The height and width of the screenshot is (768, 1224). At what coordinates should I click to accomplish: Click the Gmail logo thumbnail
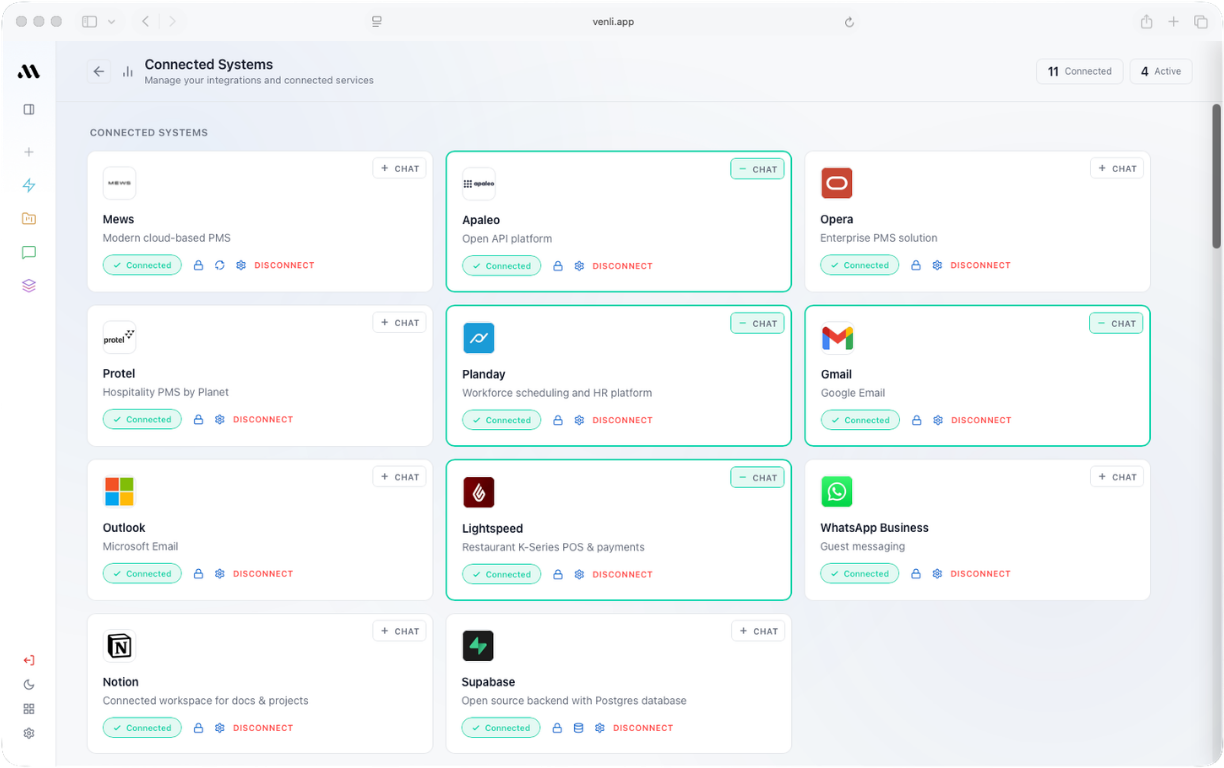[837, 338]
